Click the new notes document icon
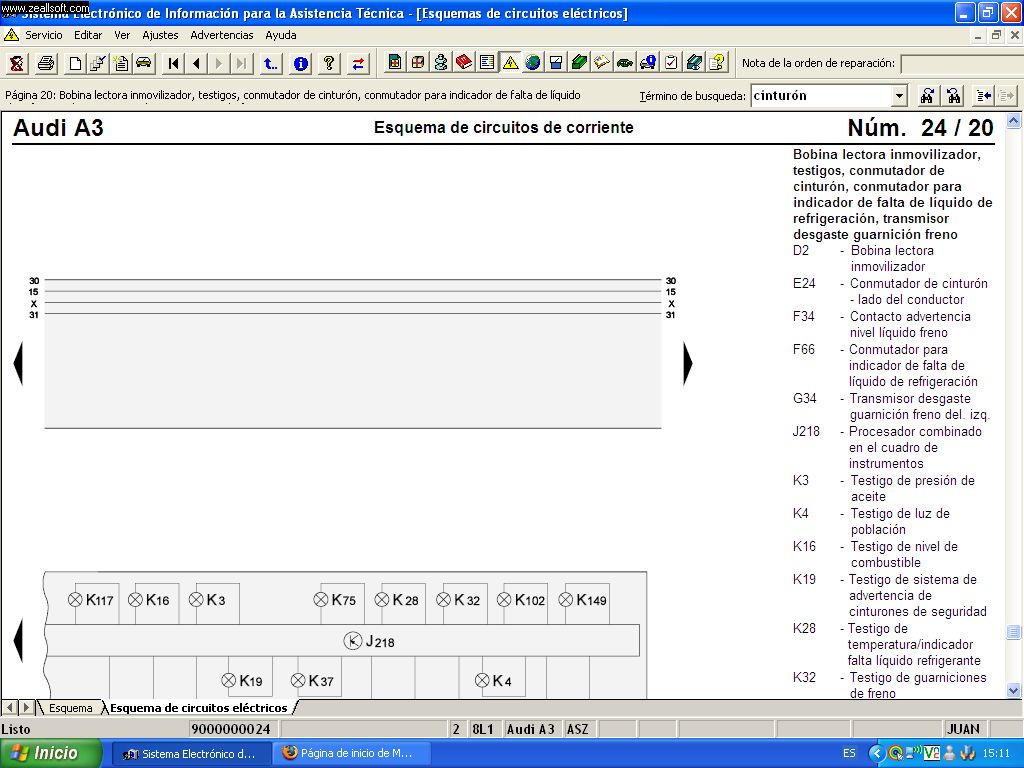Image resolution: width=1024 pixels, height=768 pixels. coord(121,63)
